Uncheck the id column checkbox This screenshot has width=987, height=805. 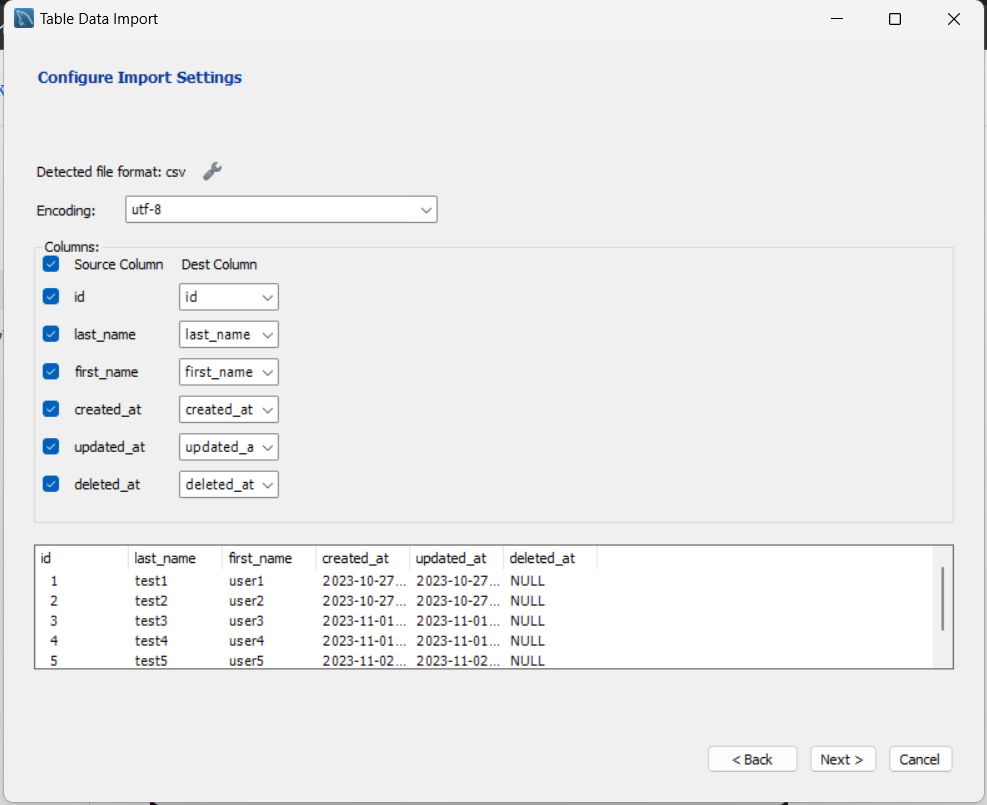[x=51, y=297]
